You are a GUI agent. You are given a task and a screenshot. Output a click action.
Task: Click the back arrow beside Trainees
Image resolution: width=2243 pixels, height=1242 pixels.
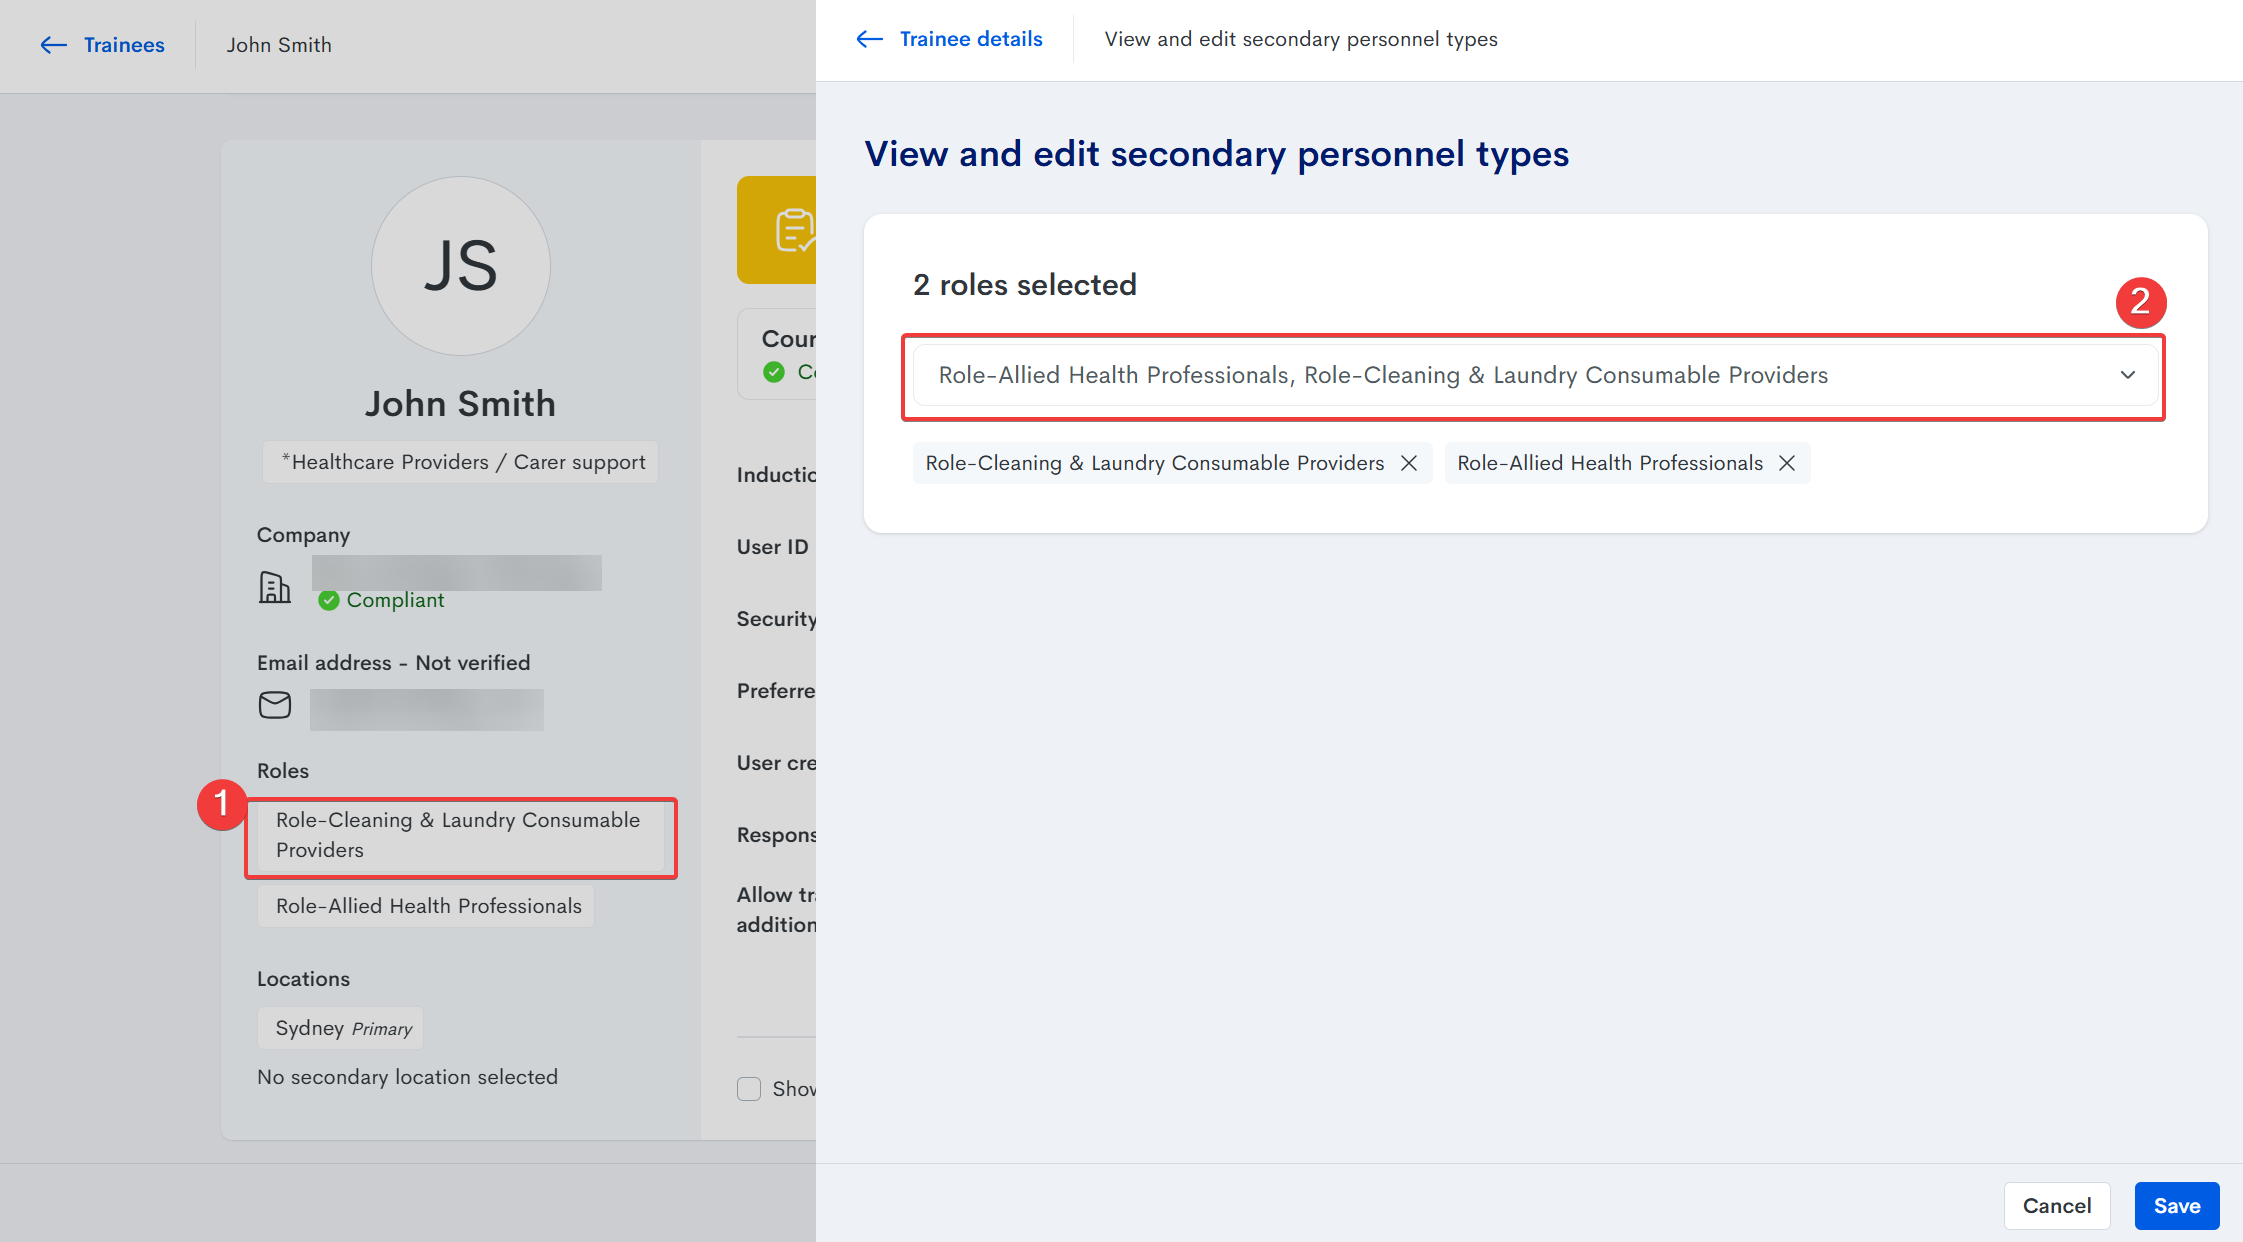click(x=53, y=45)
